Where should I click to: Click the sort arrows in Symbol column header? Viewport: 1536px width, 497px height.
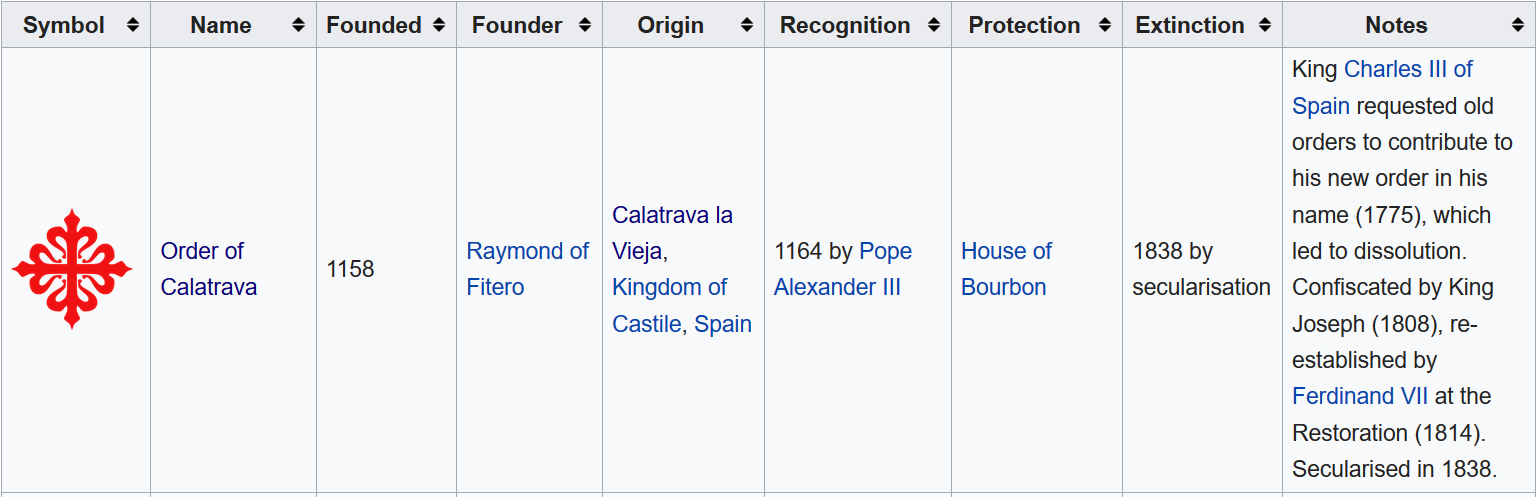(x=133, y=25)
